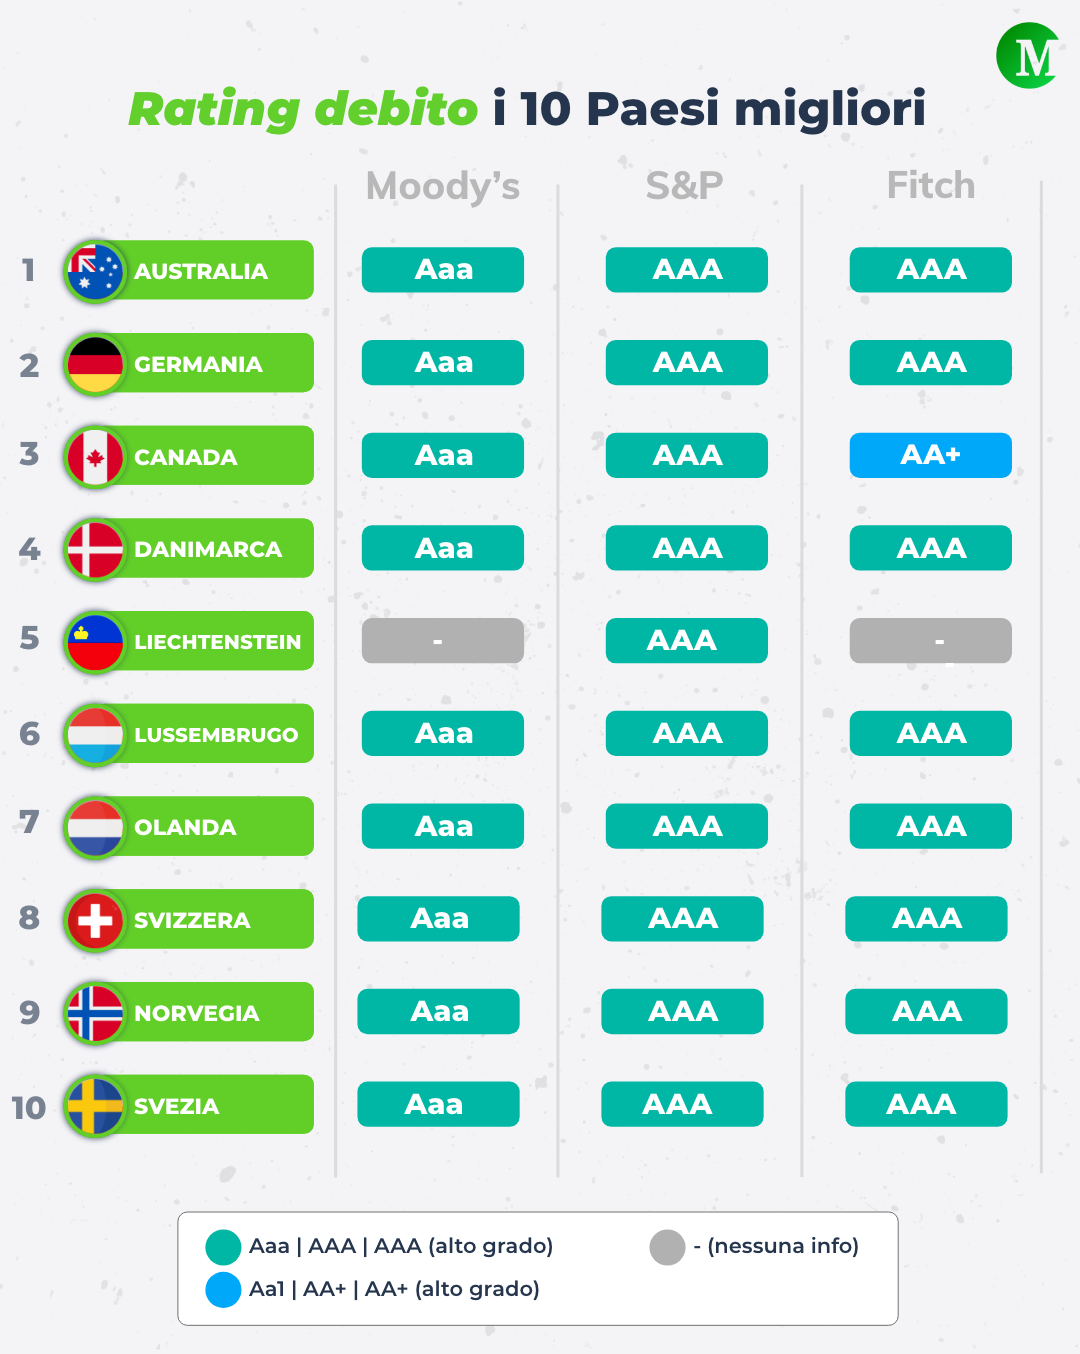Click the Norway flag icon
Screen dimensions: 1080x1354
(95, 1013)
